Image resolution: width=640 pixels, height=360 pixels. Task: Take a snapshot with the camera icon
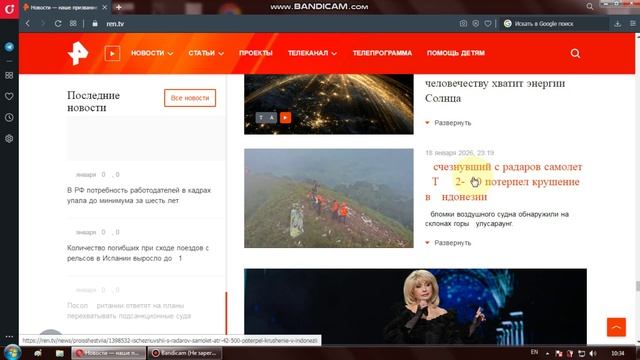click(x=463, y=24)
